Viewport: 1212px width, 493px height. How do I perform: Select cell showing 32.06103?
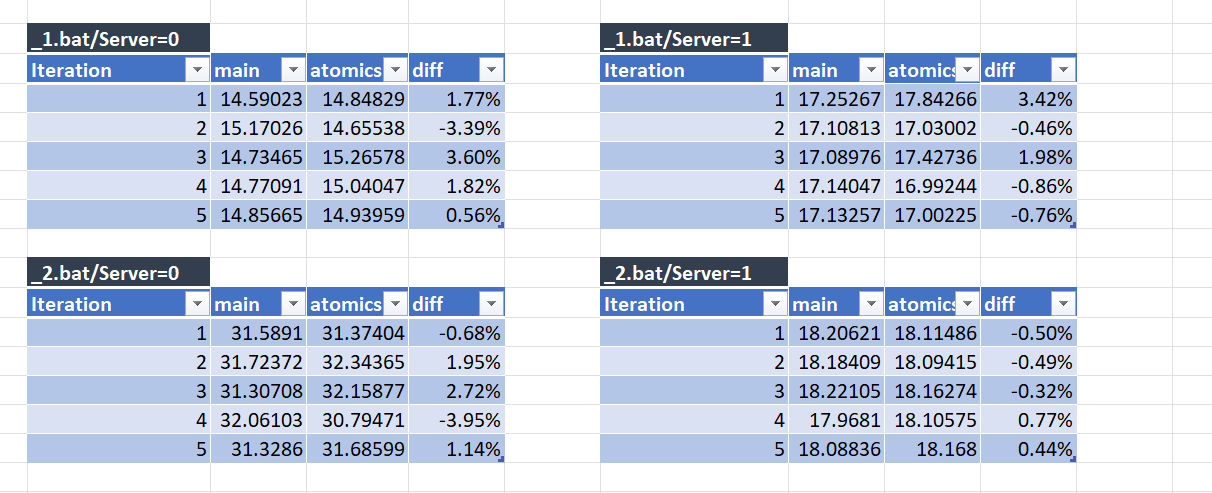tap(258, 420)
